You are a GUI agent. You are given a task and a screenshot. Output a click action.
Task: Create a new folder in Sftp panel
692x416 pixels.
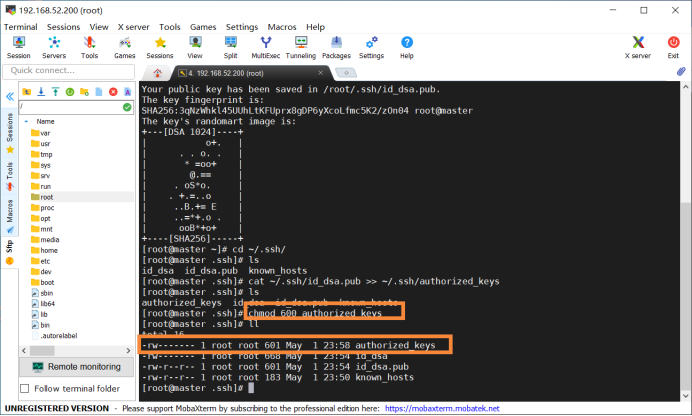(x=84, y=92)
